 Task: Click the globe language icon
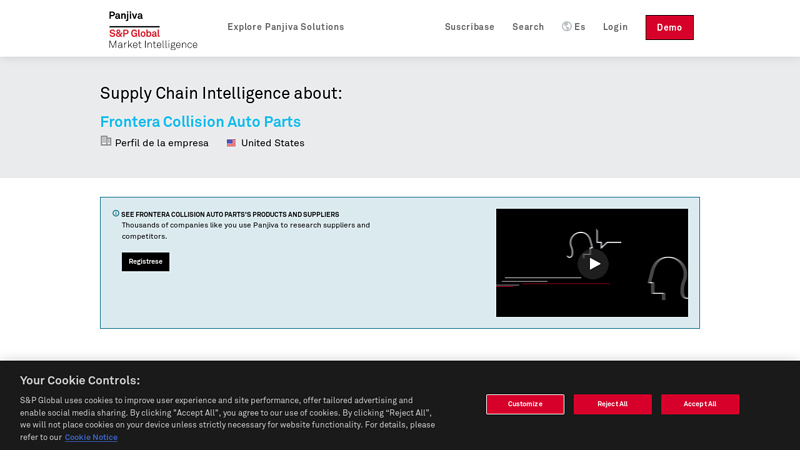tap(567, 27)
